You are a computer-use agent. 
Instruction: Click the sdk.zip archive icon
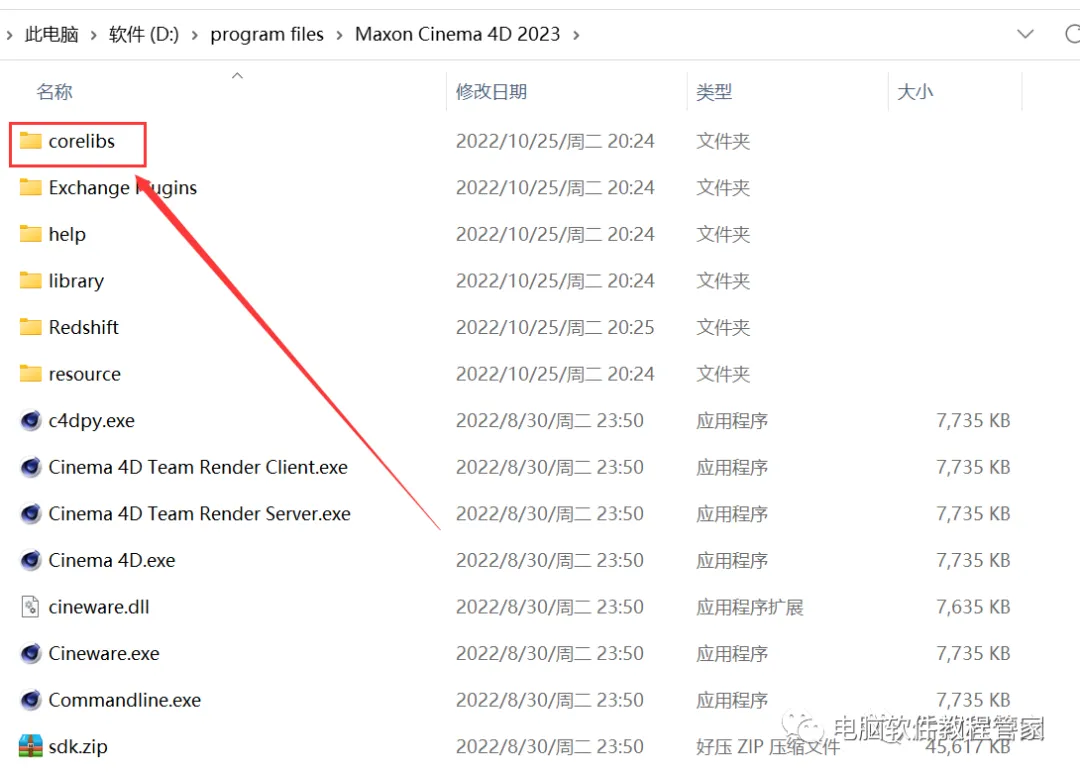tap(30, 746)
